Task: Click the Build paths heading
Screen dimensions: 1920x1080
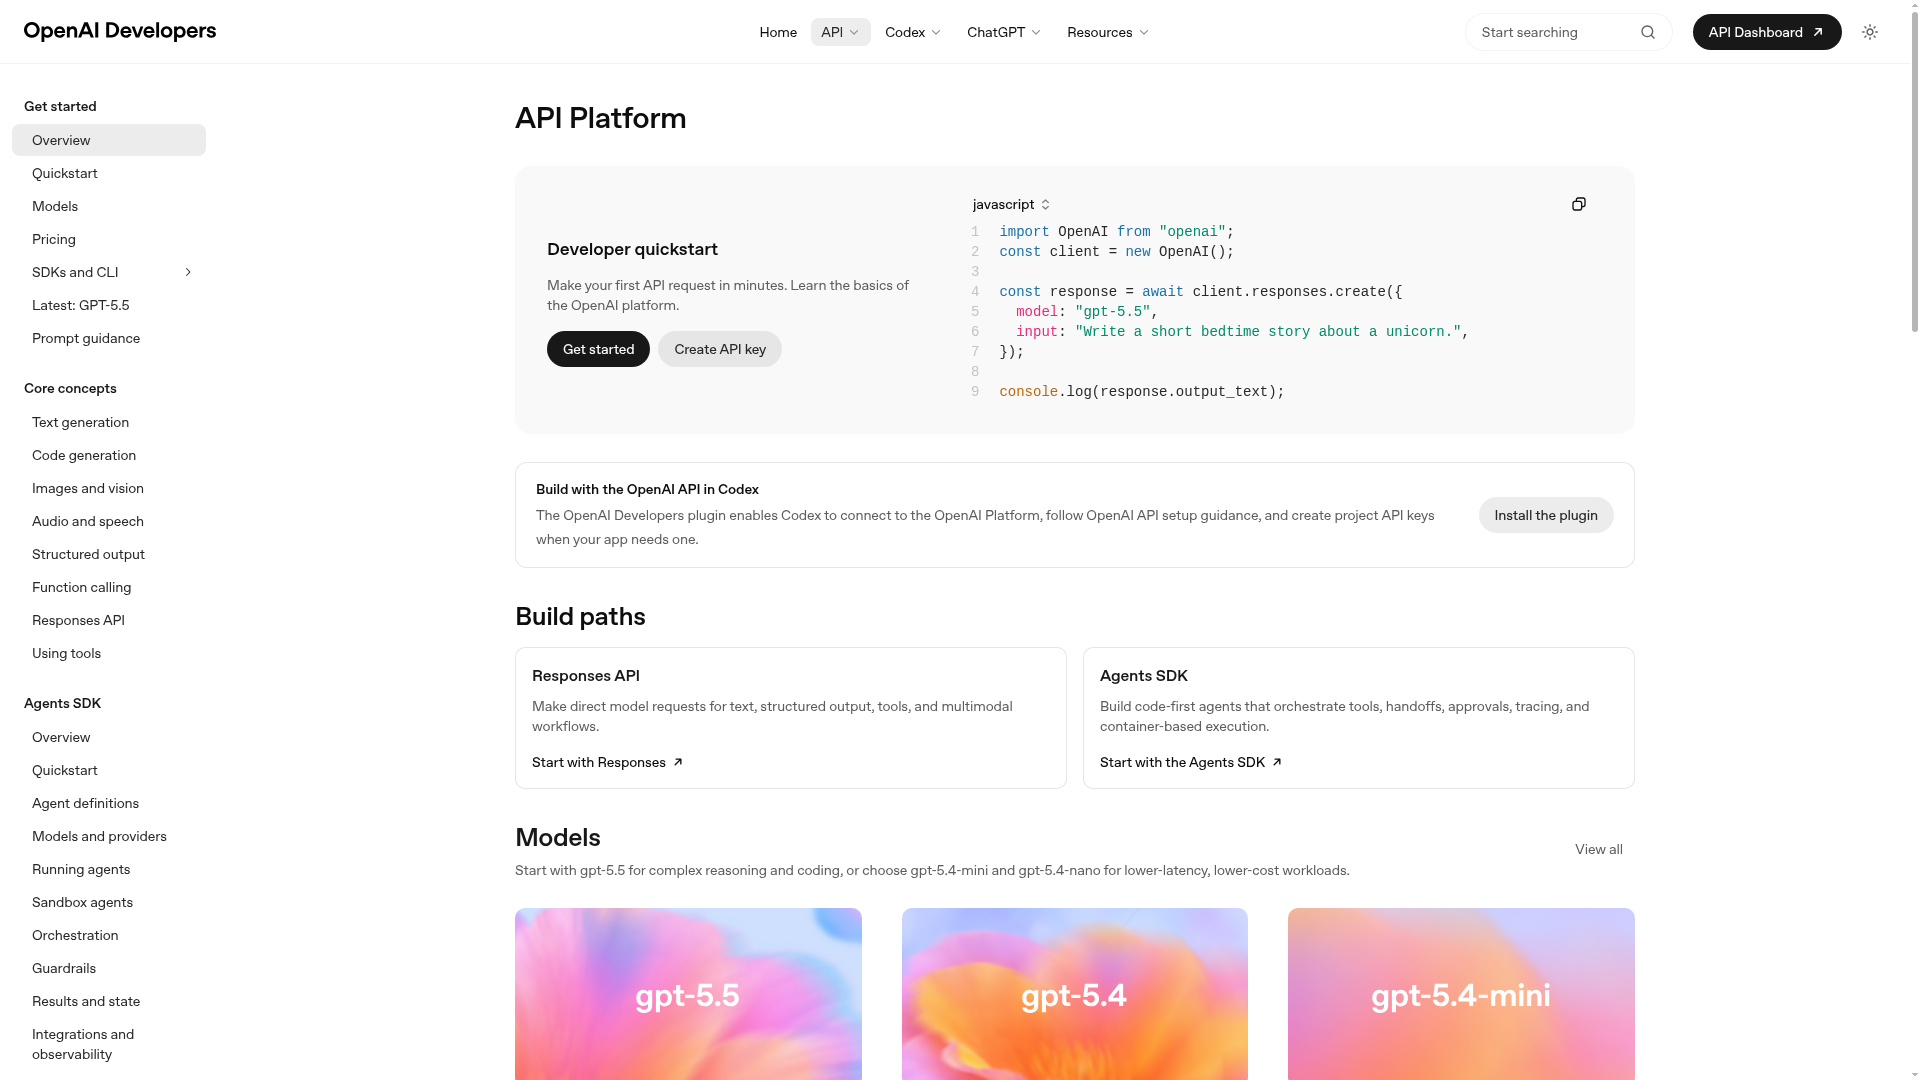Action: [x=580, y=617]
